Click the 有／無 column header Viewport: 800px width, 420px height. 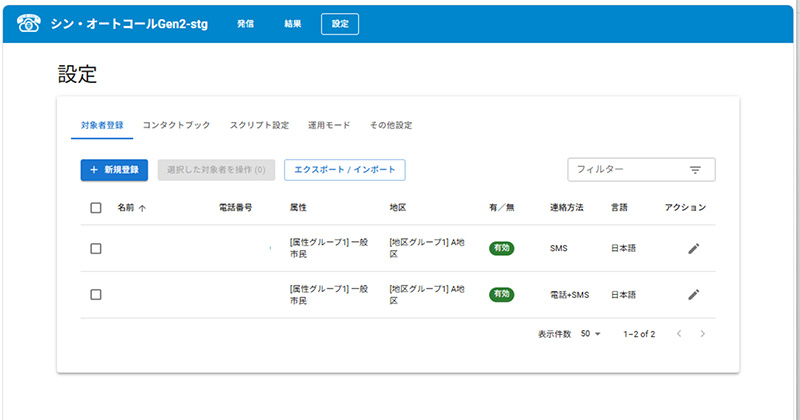click(502, 207)
